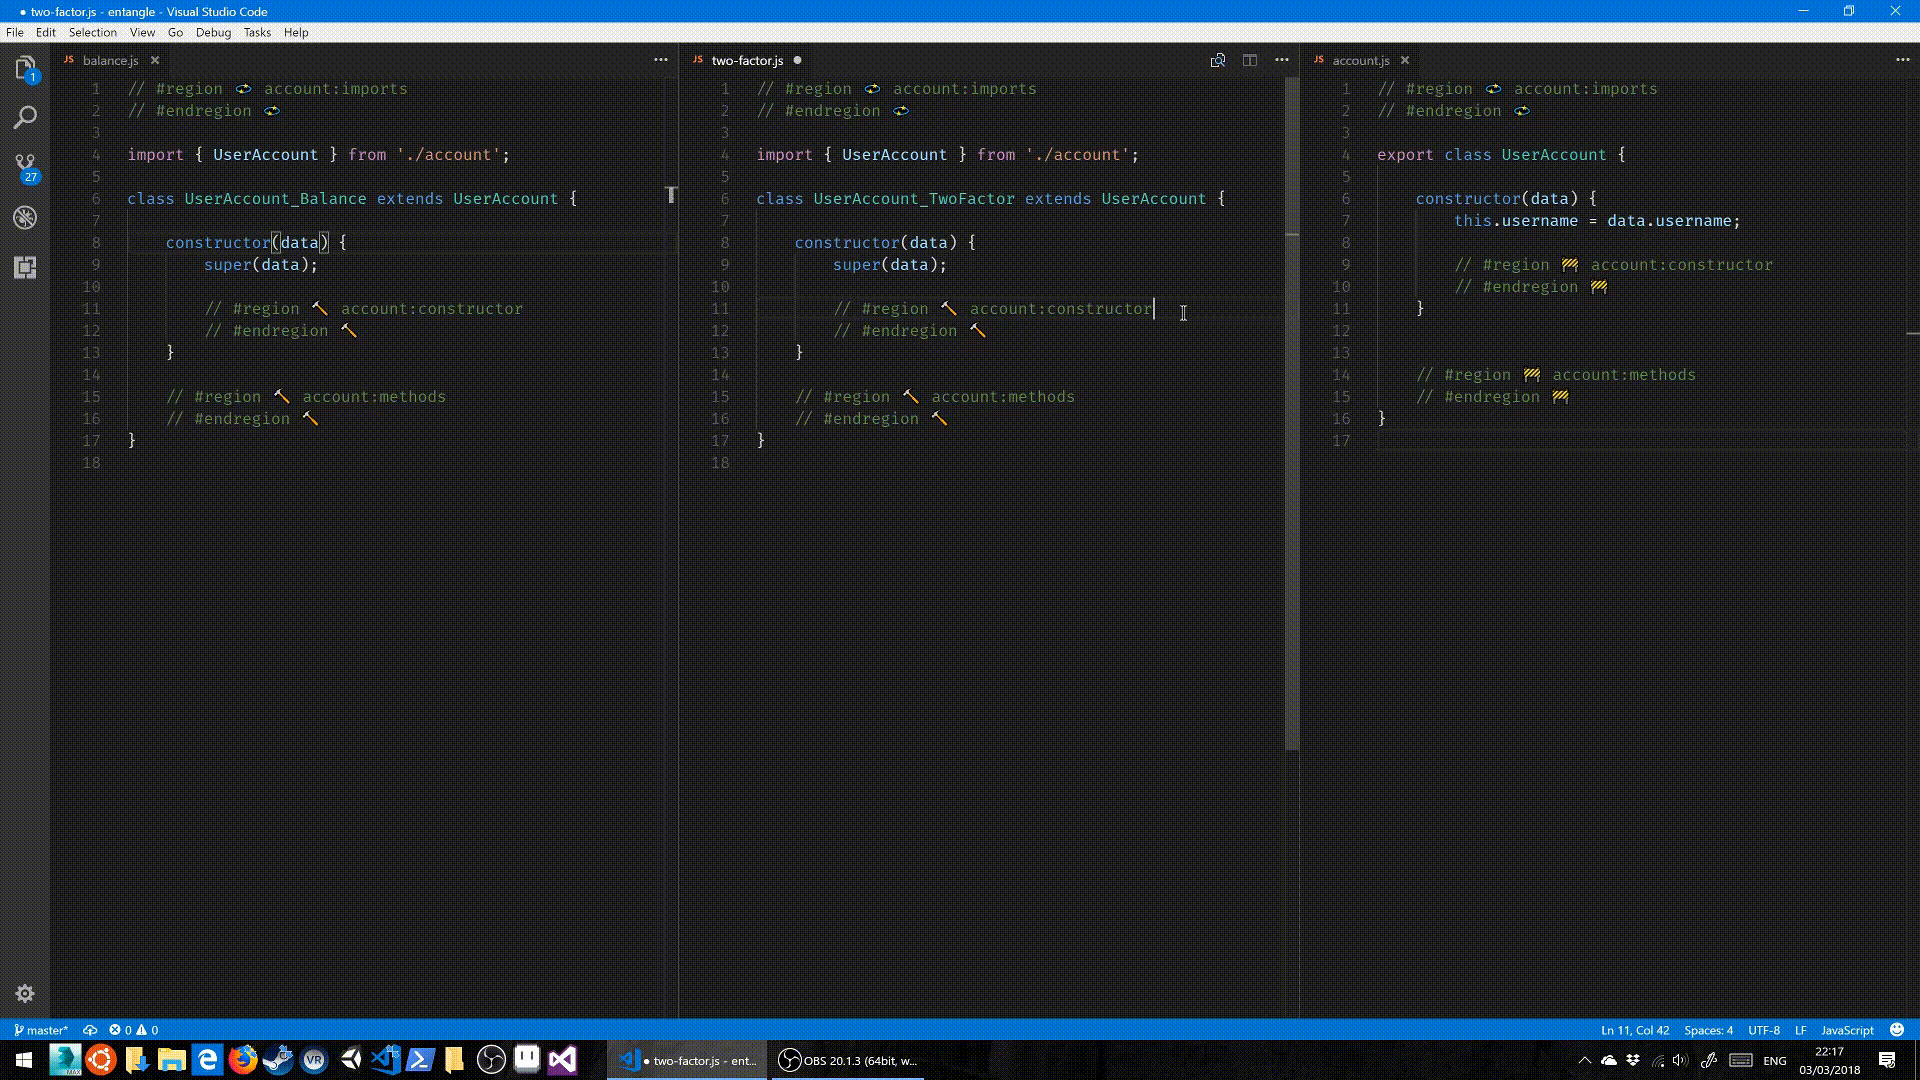Click the master branch indicator

pos(41,1030)
